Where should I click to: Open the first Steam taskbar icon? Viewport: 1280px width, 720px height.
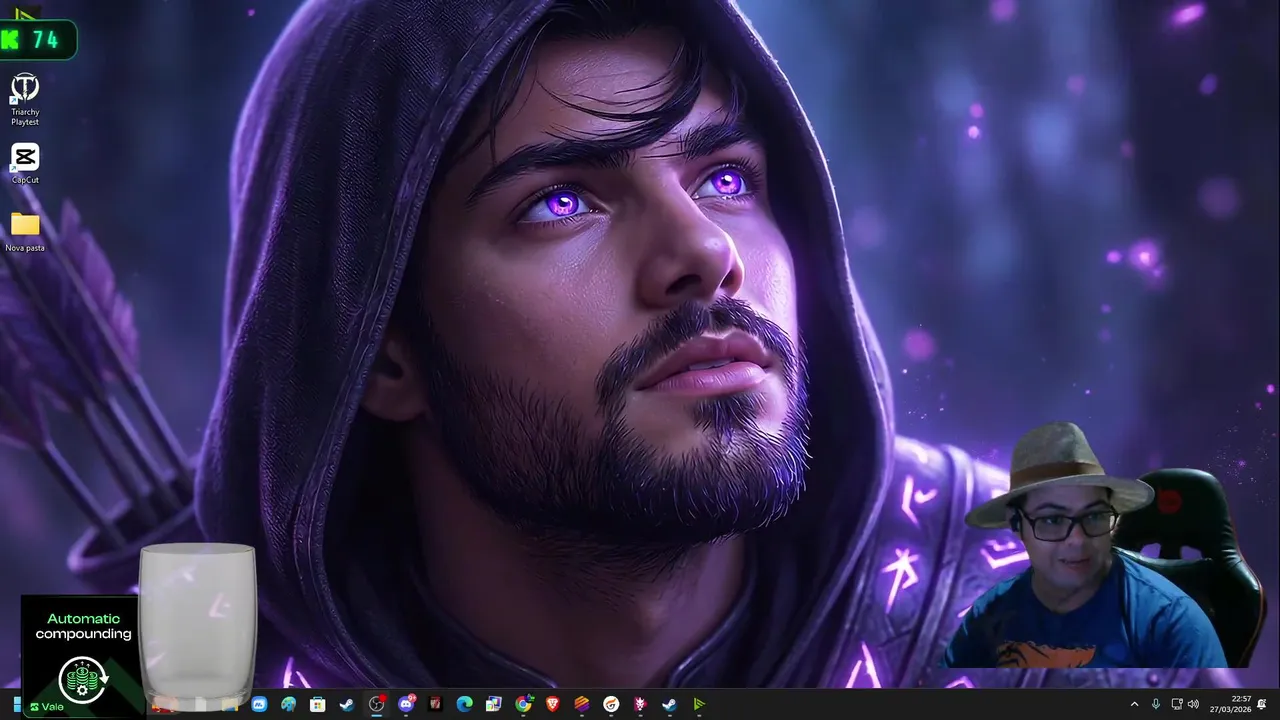[346, 704]
